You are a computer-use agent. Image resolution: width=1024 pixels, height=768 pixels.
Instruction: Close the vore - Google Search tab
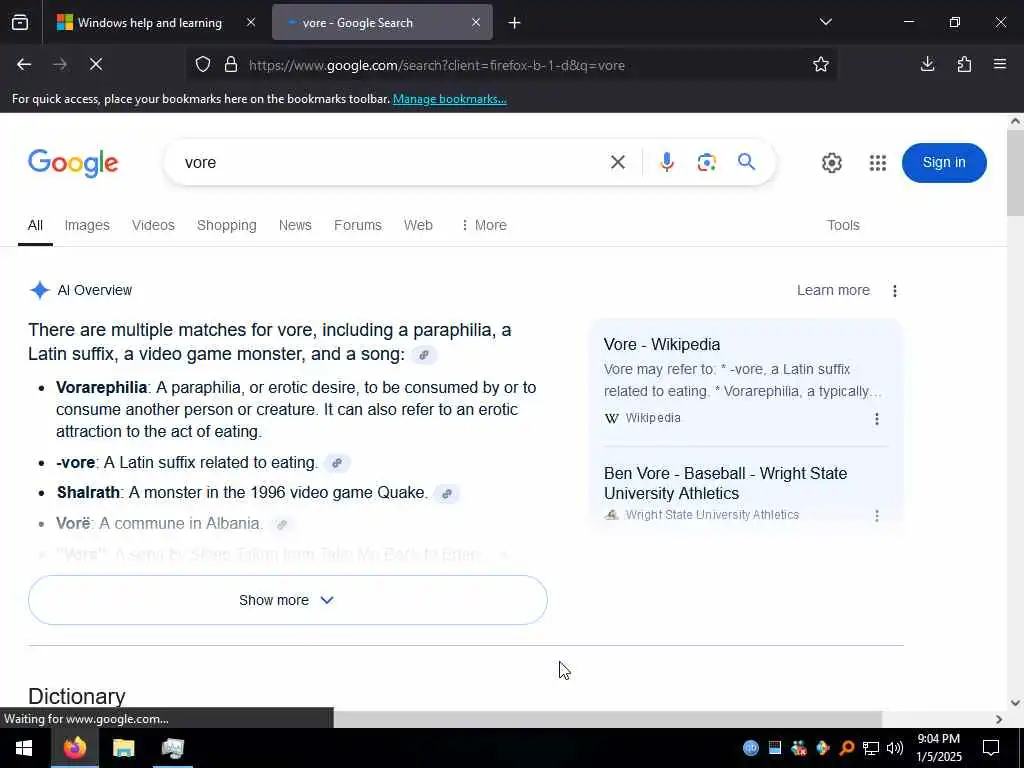click(x=476, y=23)
